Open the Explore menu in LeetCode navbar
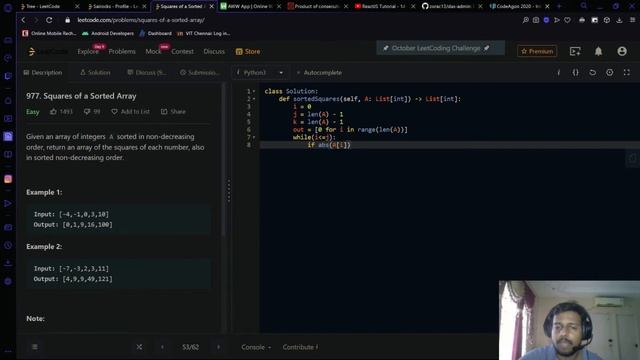The image size is (640, 360). coord(88,51)
